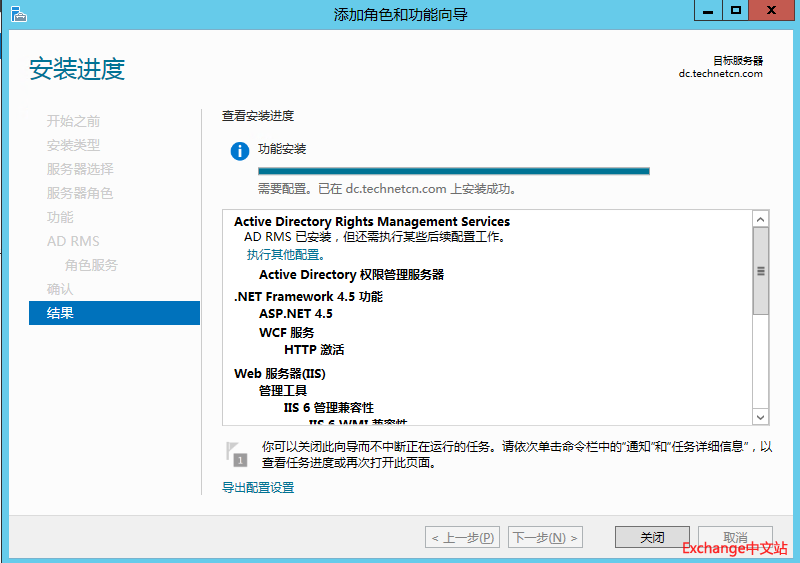The width and height of the screenshot is (800, 563).
Task: Click the blue info icon beside 功能安装
Action: coord(239,151)
